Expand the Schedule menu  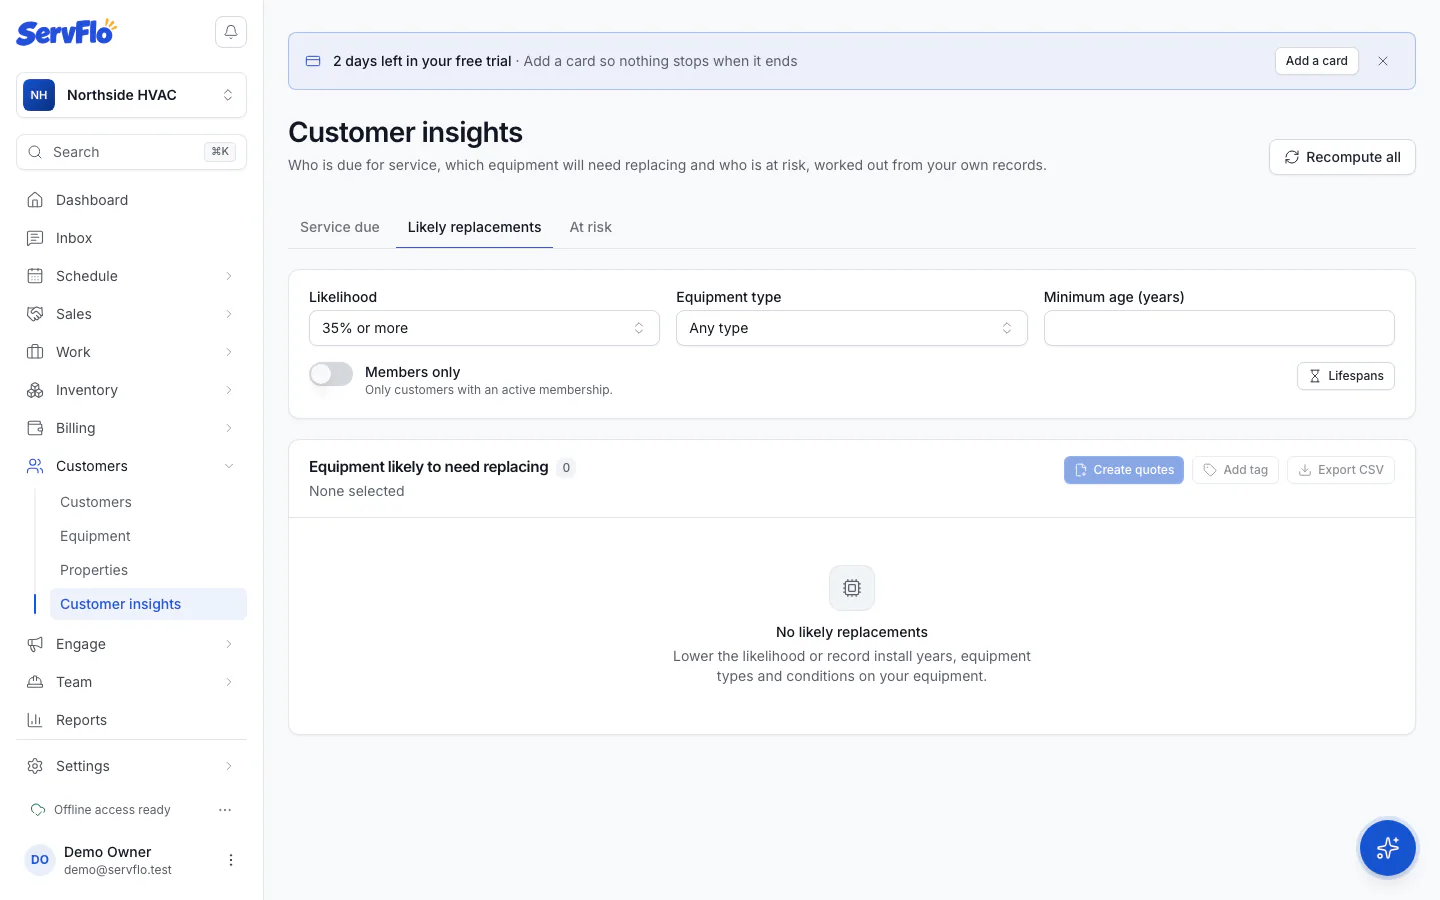[x=131, y=276]
